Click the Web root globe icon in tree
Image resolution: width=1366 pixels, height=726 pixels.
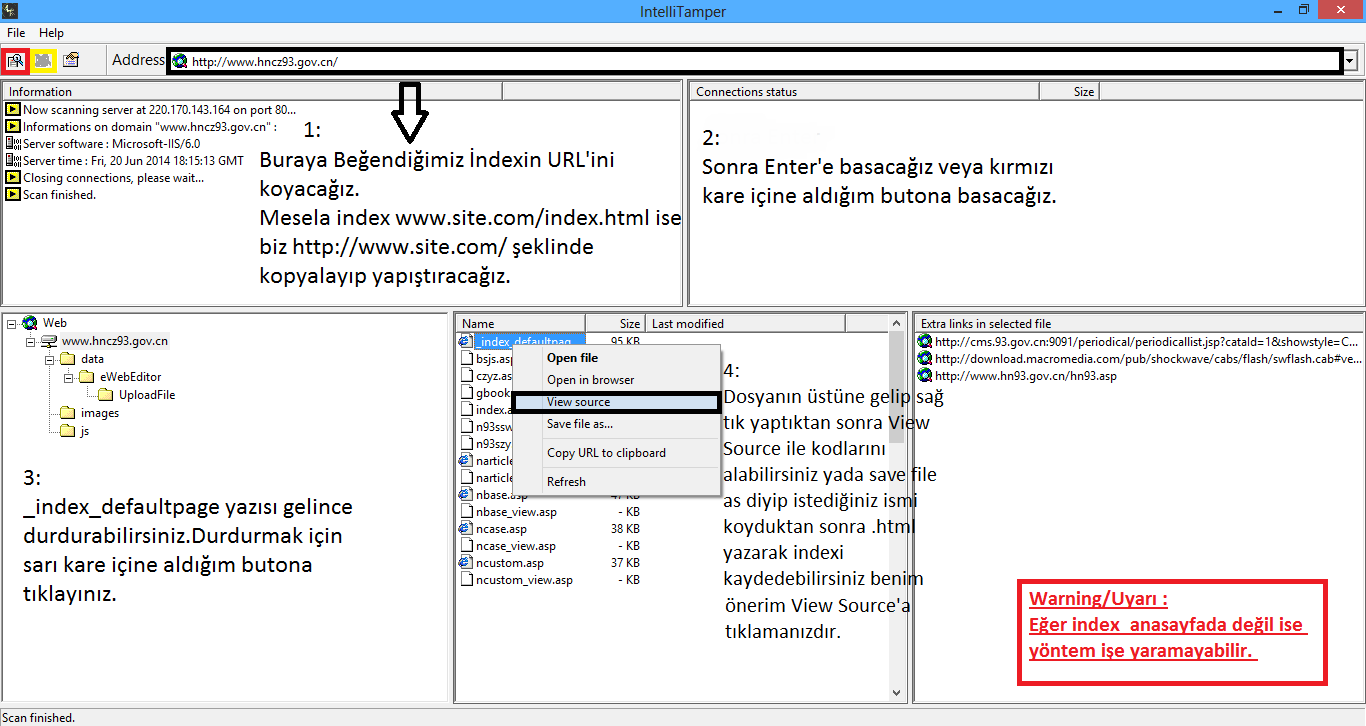click(29, 323)
